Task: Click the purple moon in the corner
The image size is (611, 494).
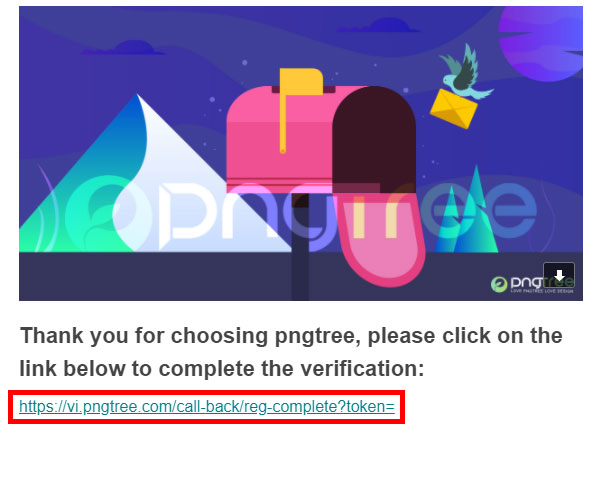Action: point(541,43)
